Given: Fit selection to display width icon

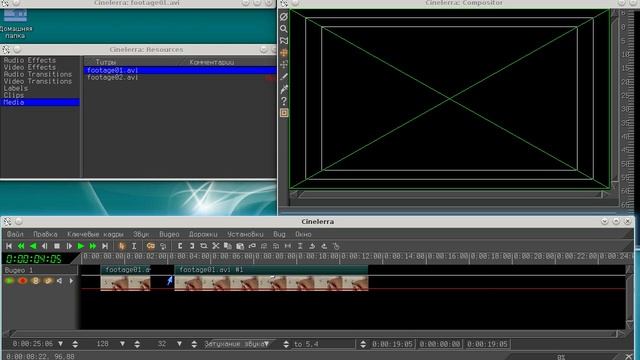Looking at the screenshot, I should click(x=288, y=246).
